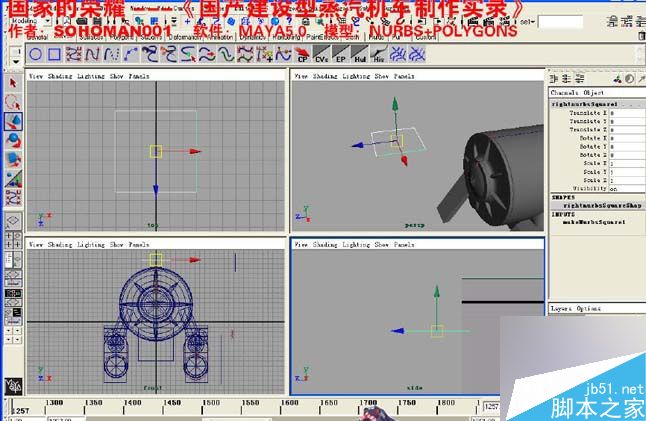Open the shelf menu arrow dropdown
This screenshot has width=646, height=421.
pos(16,62)
